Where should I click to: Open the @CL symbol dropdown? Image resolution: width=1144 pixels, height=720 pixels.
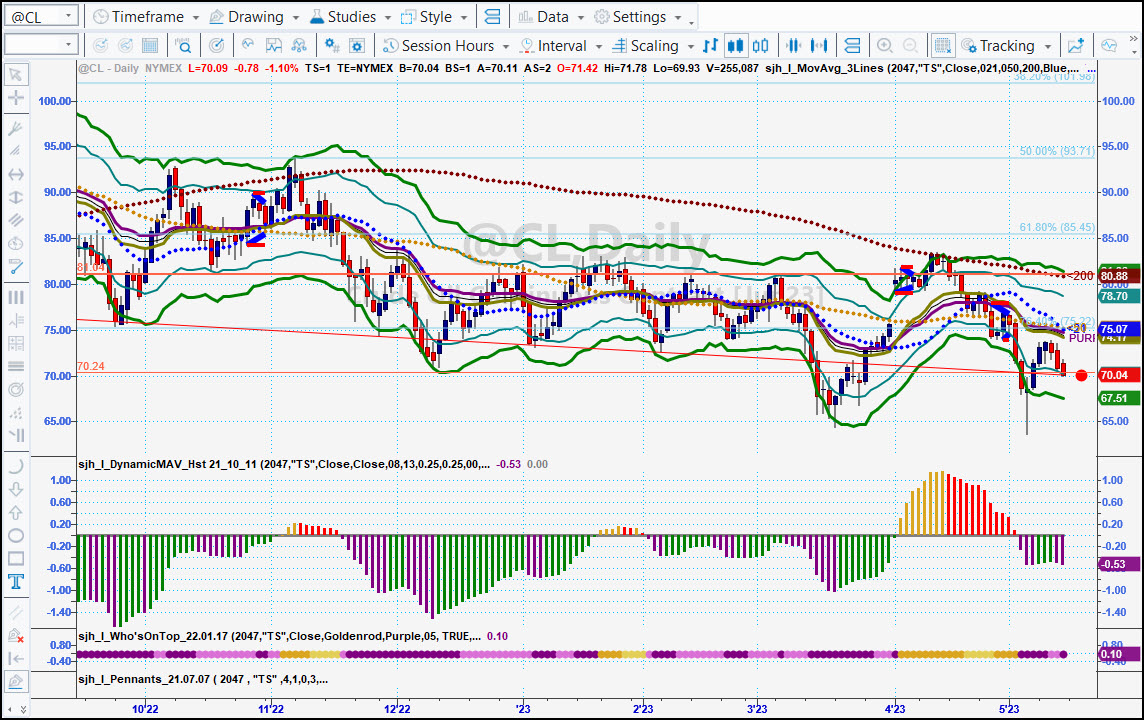[69, 16]
